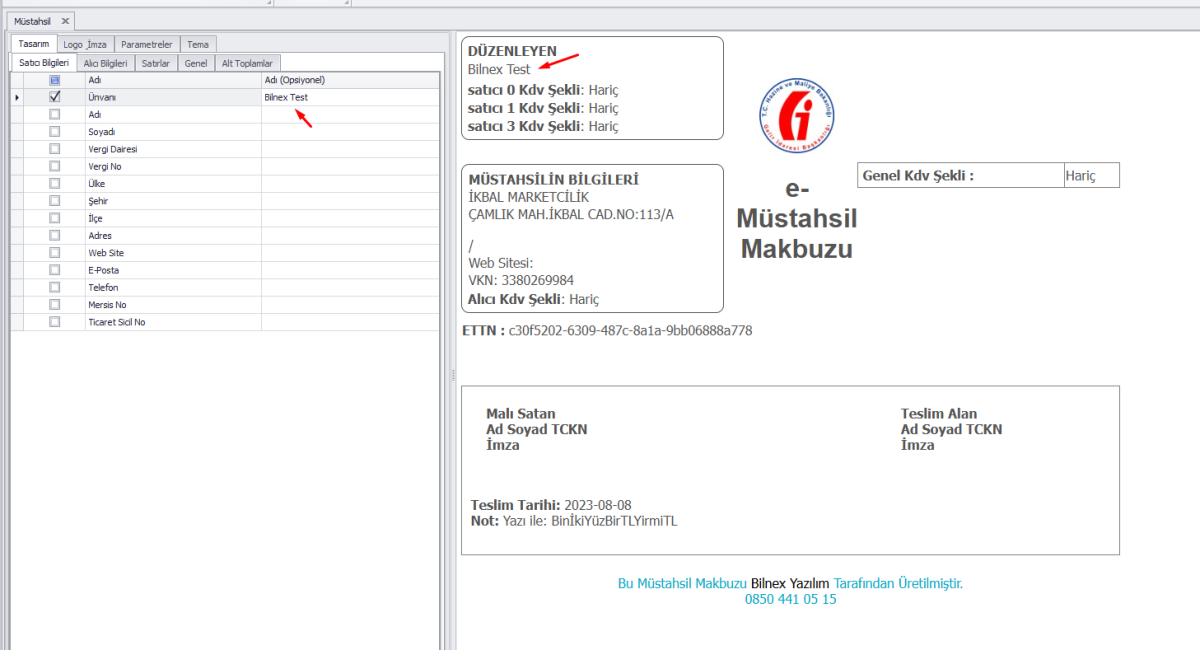Screen dimensions: 1200x650
Task: Uncheck the Ünvanı field checkbox
Action: tap(55, 97)
